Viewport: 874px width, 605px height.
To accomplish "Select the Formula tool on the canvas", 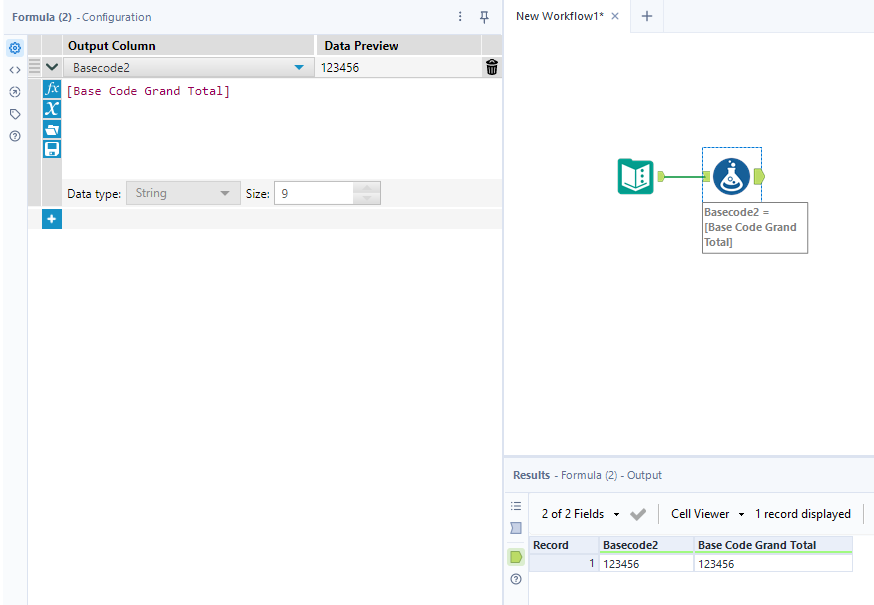I will 731,175.
